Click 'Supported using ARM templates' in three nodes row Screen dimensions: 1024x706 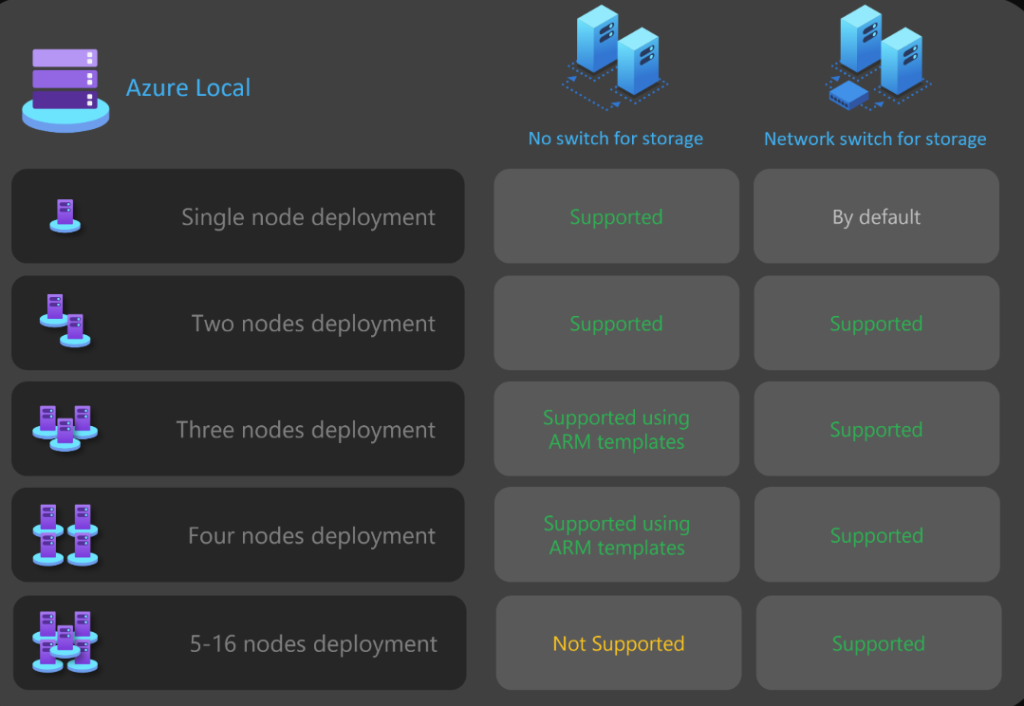(616, 430)
